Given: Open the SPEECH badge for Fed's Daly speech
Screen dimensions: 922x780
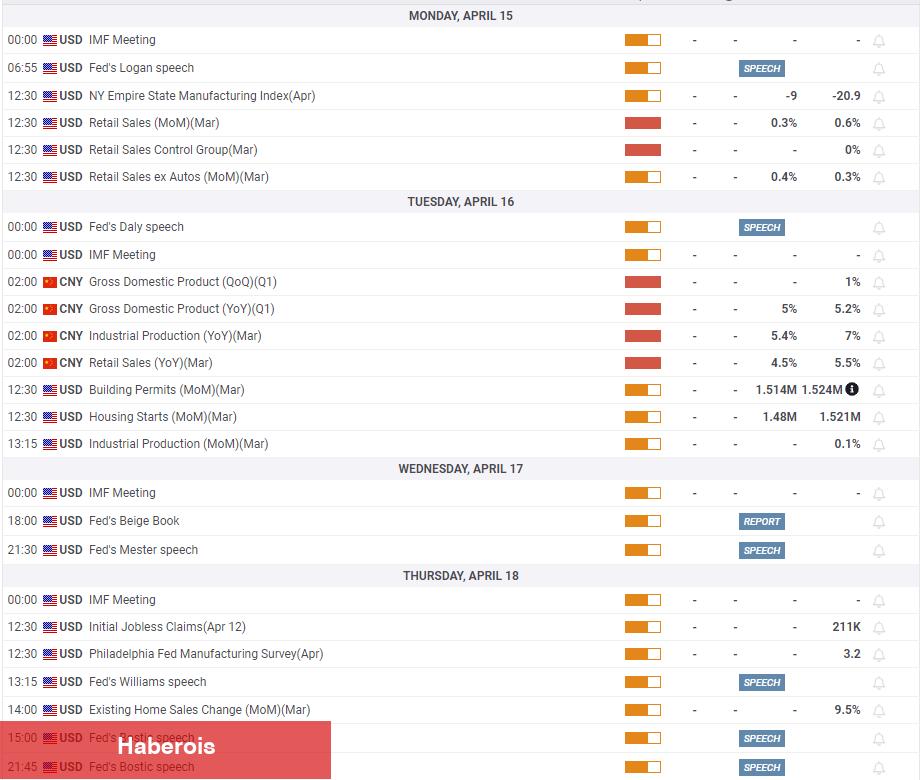Looking at the screenshot, I should point(761,227).
